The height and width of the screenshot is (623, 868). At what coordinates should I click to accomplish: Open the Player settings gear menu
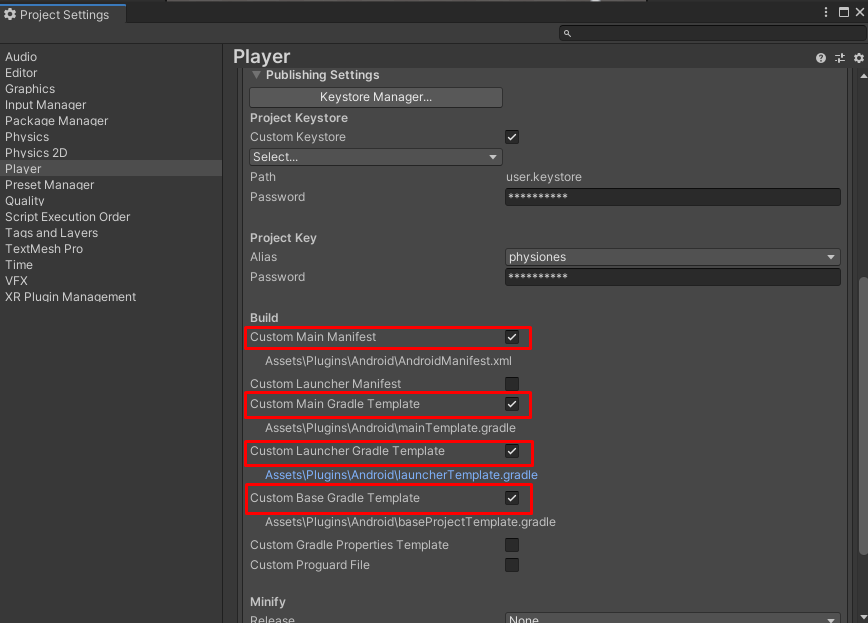click(859, 58)
